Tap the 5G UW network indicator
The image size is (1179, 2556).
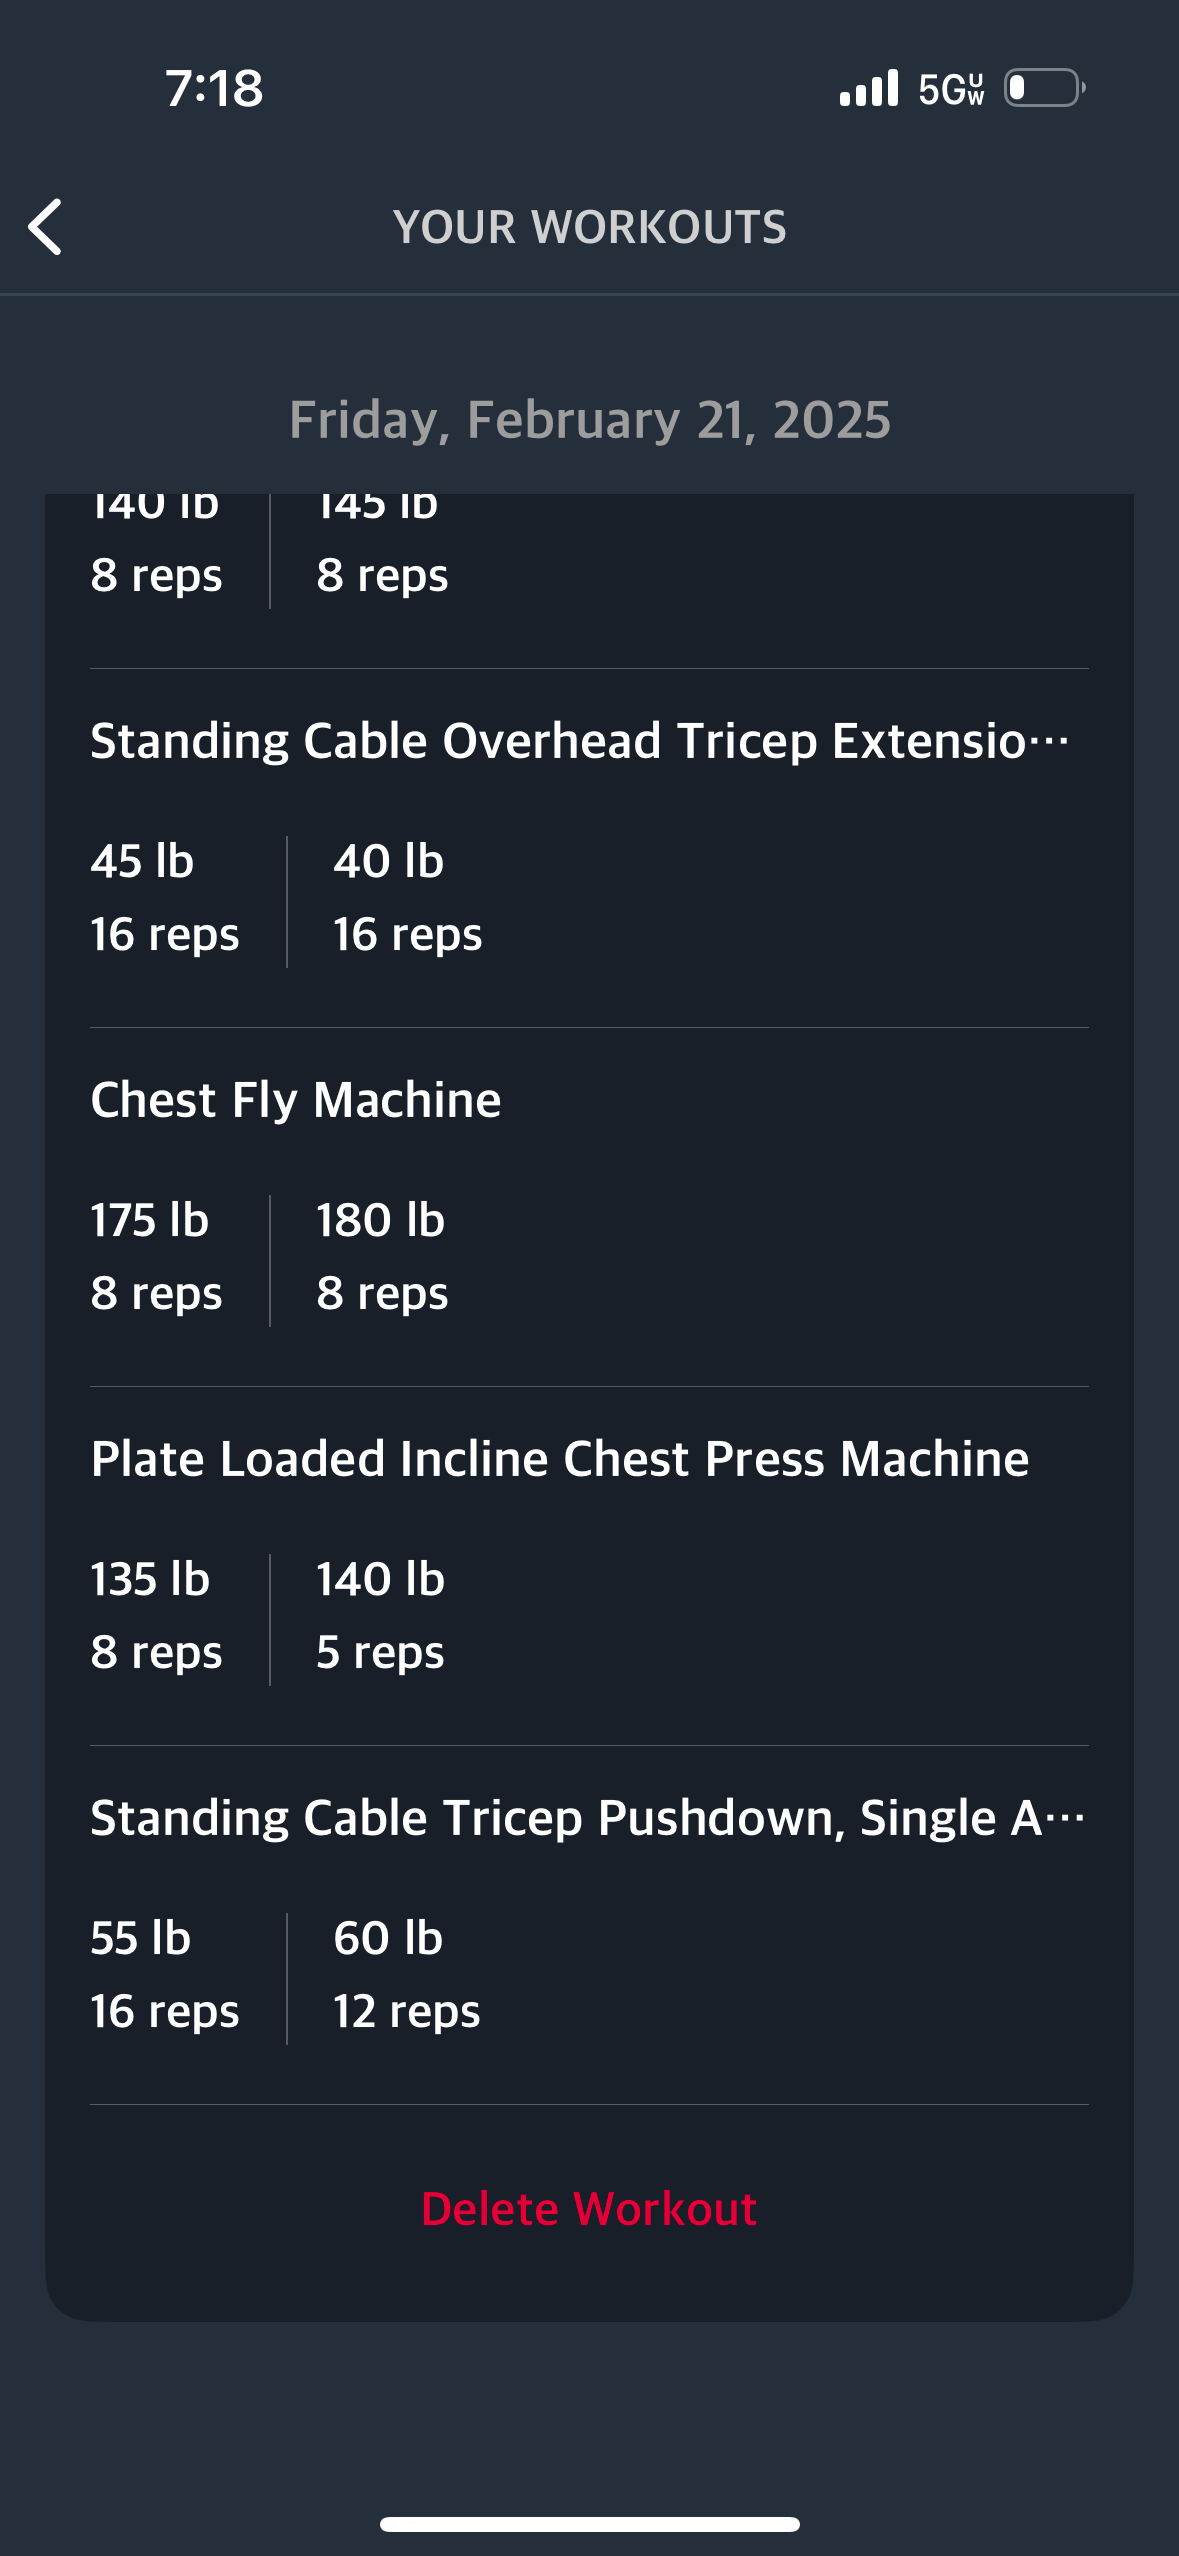(x=952, y=89)
